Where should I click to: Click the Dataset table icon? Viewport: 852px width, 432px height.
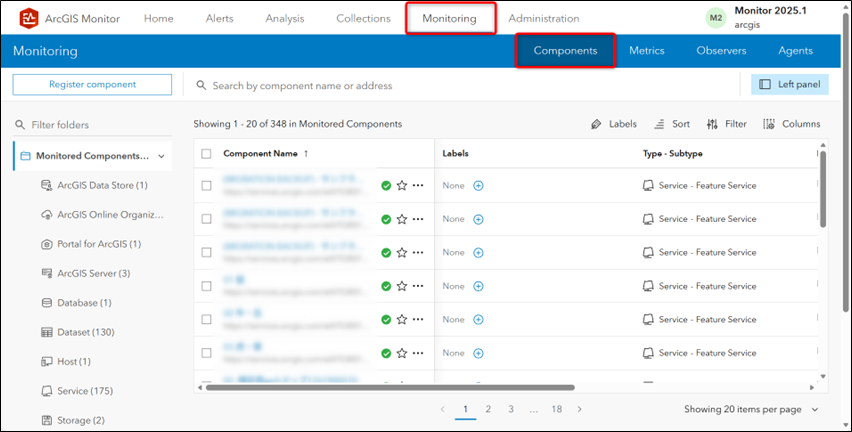click(47, 332)
